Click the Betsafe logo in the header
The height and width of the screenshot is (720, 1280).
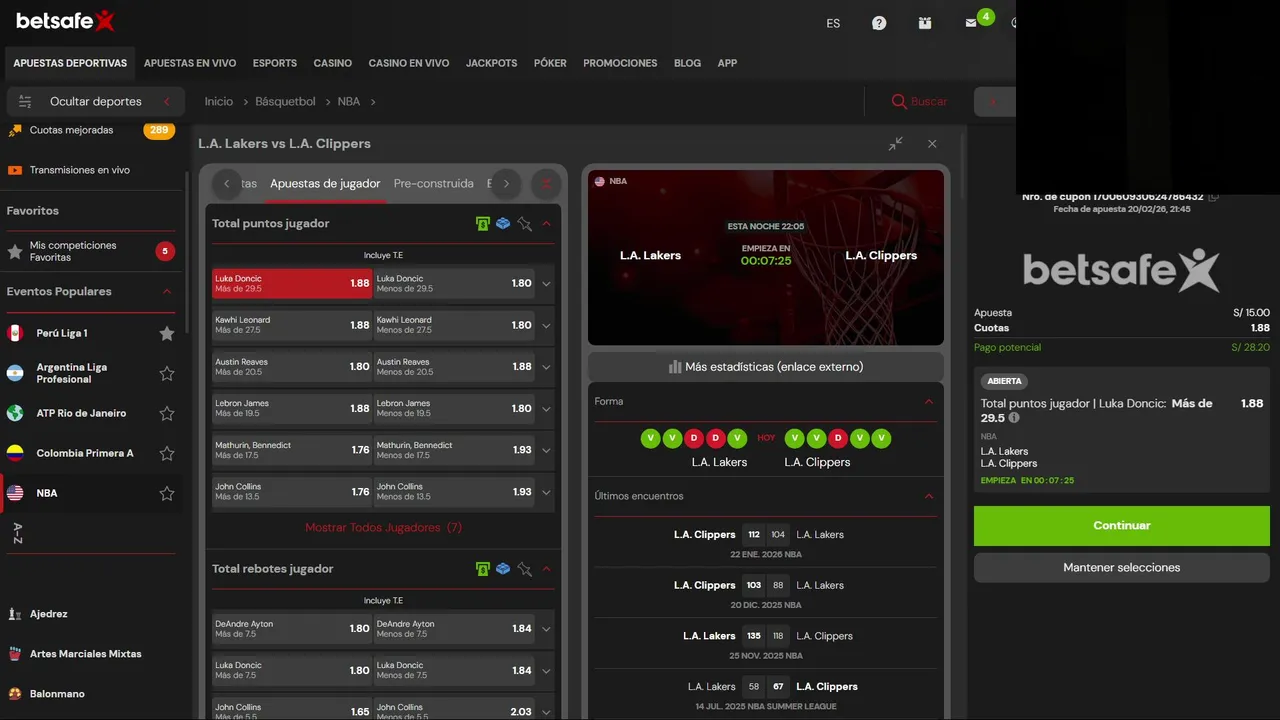(x=65, y=21)
